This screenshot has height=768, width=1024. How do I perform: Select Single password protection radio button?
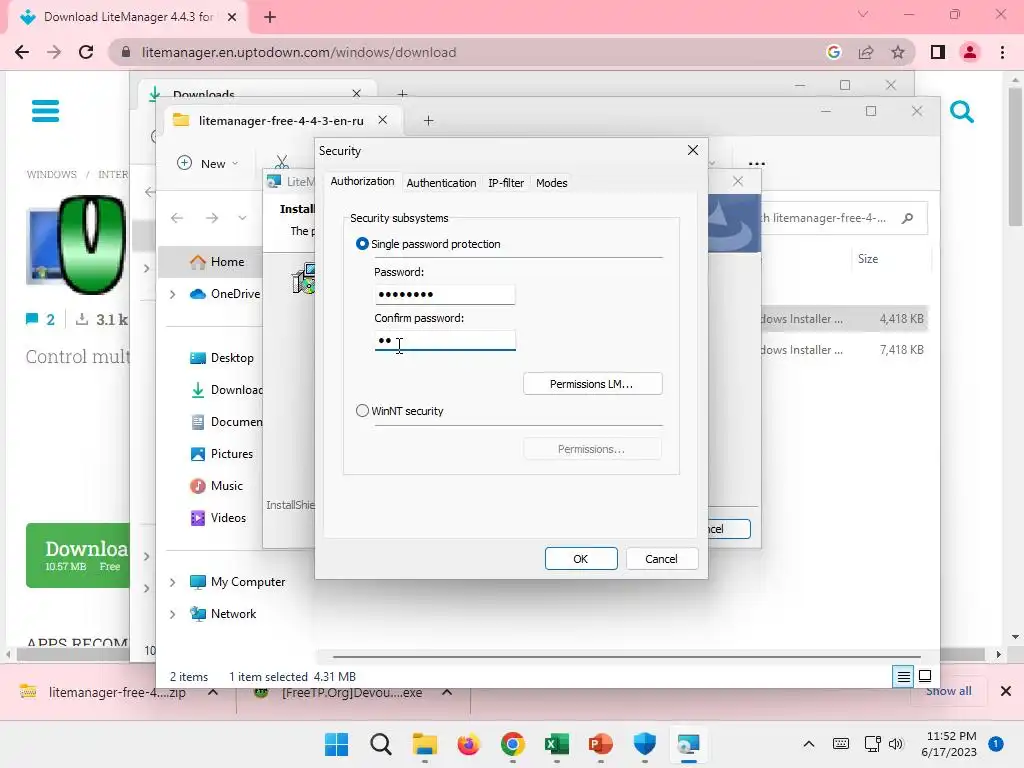pos(362,244)
